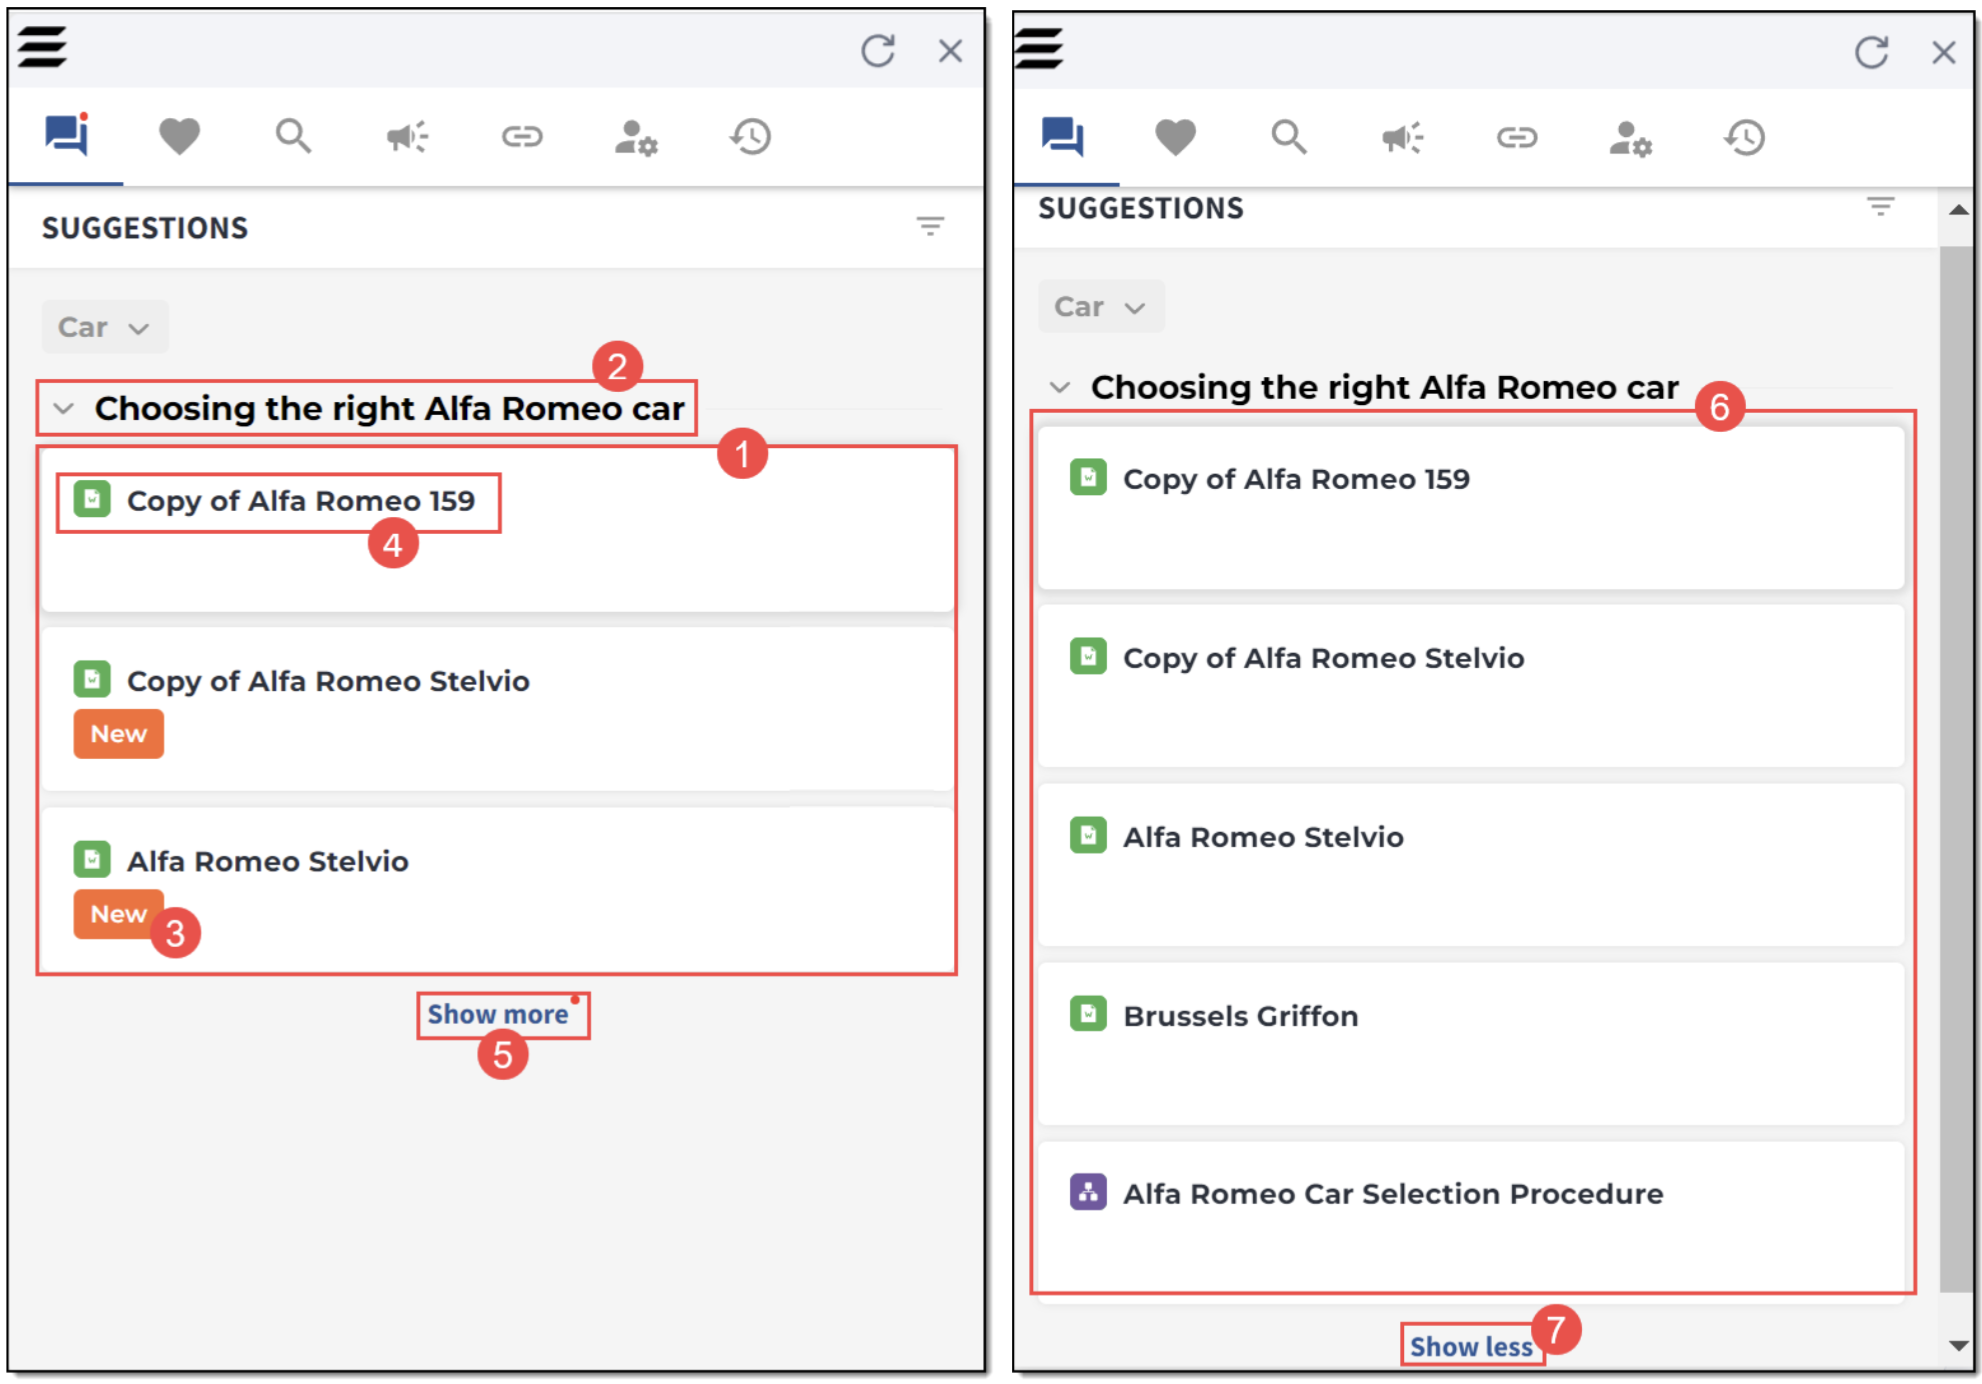Open 'Copy of Alfa Romeo Stelvio' in left panel
Image resolution: width=1982 pixels, height=1384 pixels.
[x=328, y=681]
